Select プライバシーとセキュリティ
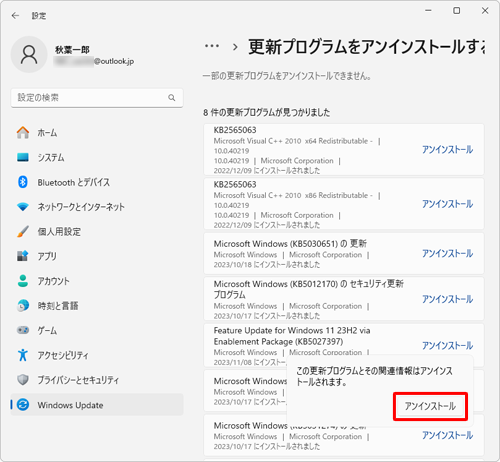Screen dimensions: 500x462 click(x=97, y=380)
